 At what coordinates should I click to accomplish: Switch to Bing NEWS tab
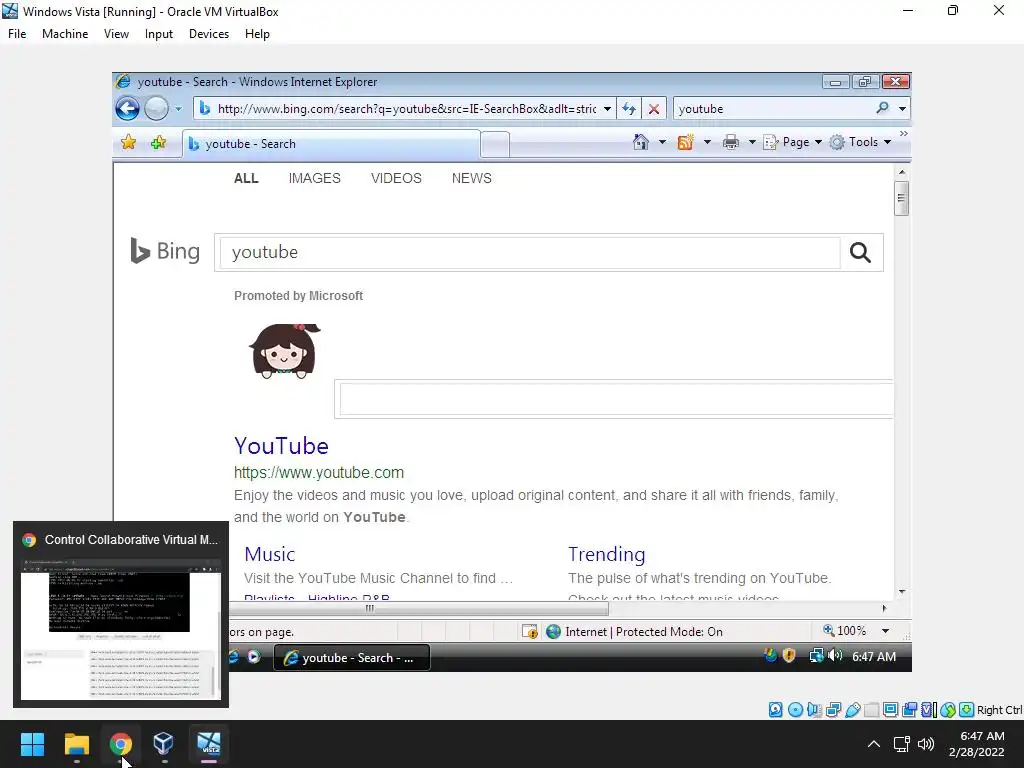(x=472, y=178)
